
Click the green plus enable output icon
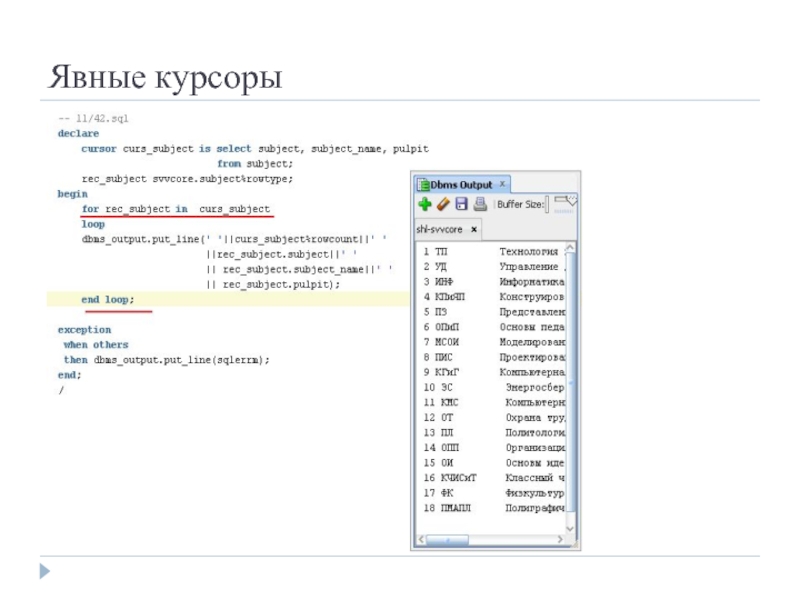[424, 204]
